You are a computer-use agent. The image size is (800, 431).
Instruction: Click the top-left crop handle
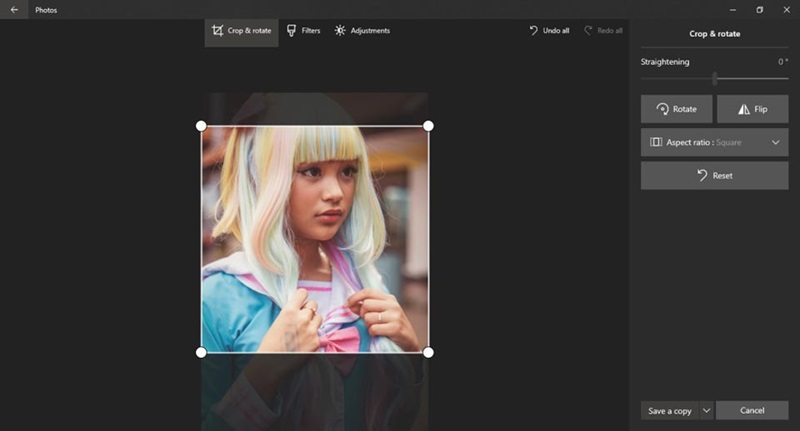201,126
